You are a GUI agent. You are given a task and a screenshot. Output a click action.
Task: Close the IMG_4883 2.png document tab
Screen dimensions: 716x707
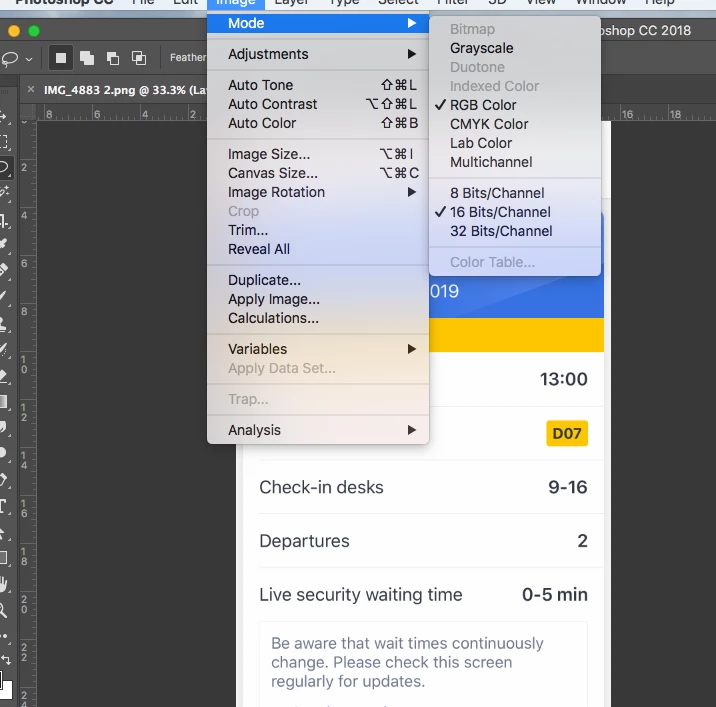click(31, 90)
